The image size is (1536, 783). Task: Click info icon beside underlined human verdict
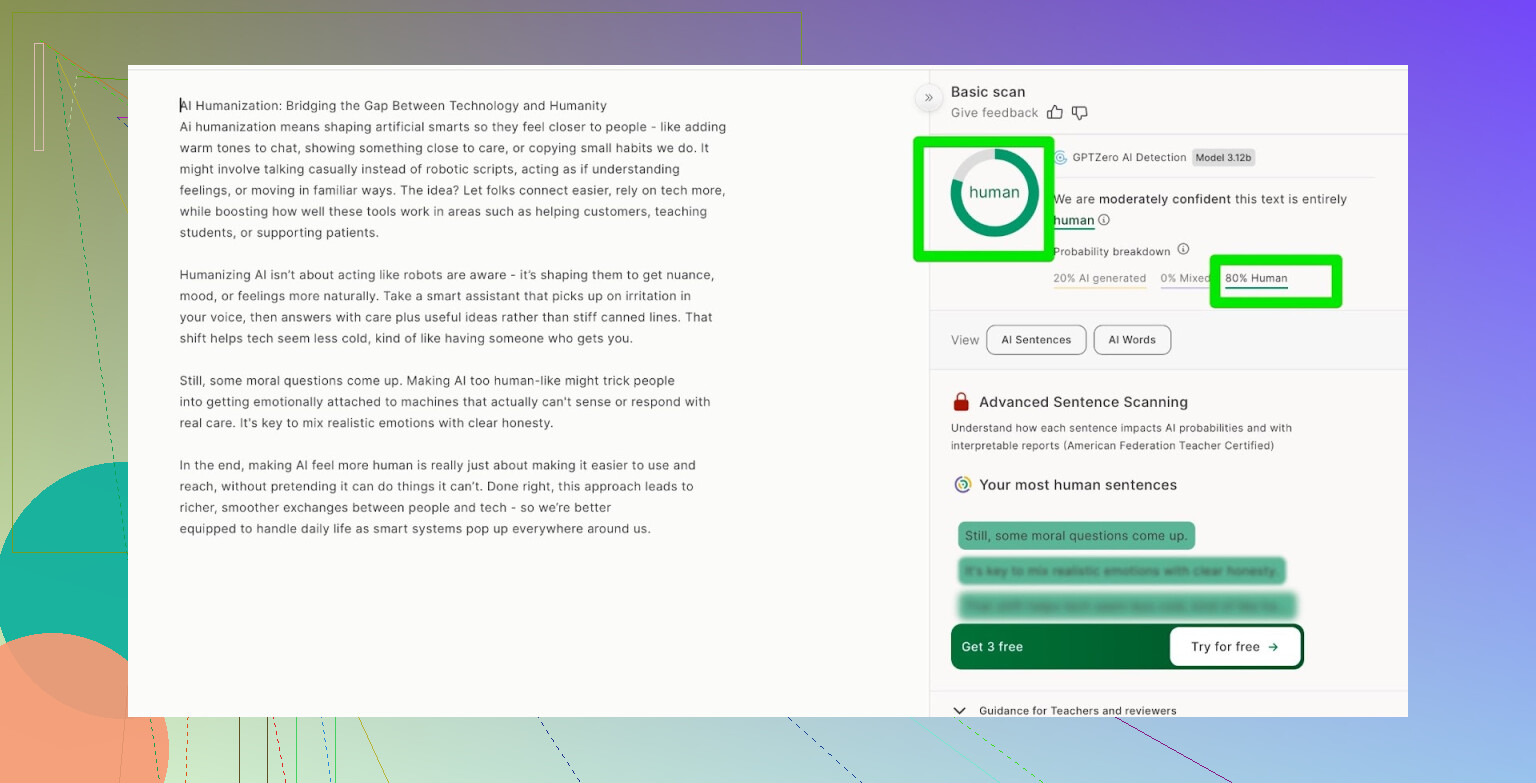[x=1104, y=221]
